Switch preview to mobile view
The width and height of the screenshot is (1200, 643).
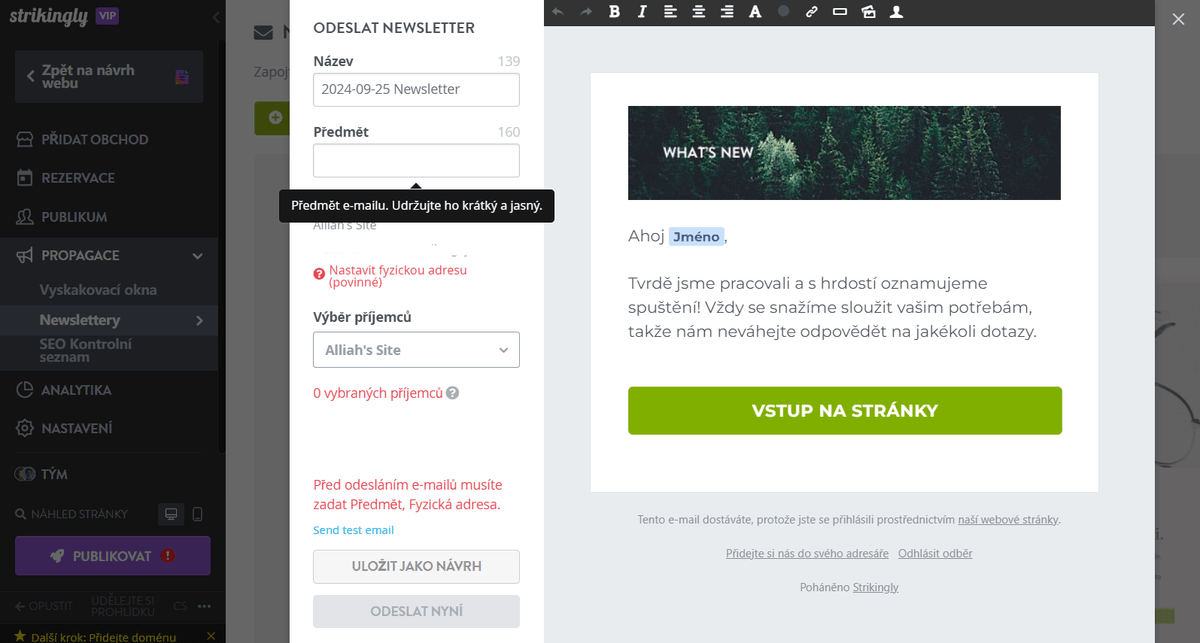click(x=197, y=514)
